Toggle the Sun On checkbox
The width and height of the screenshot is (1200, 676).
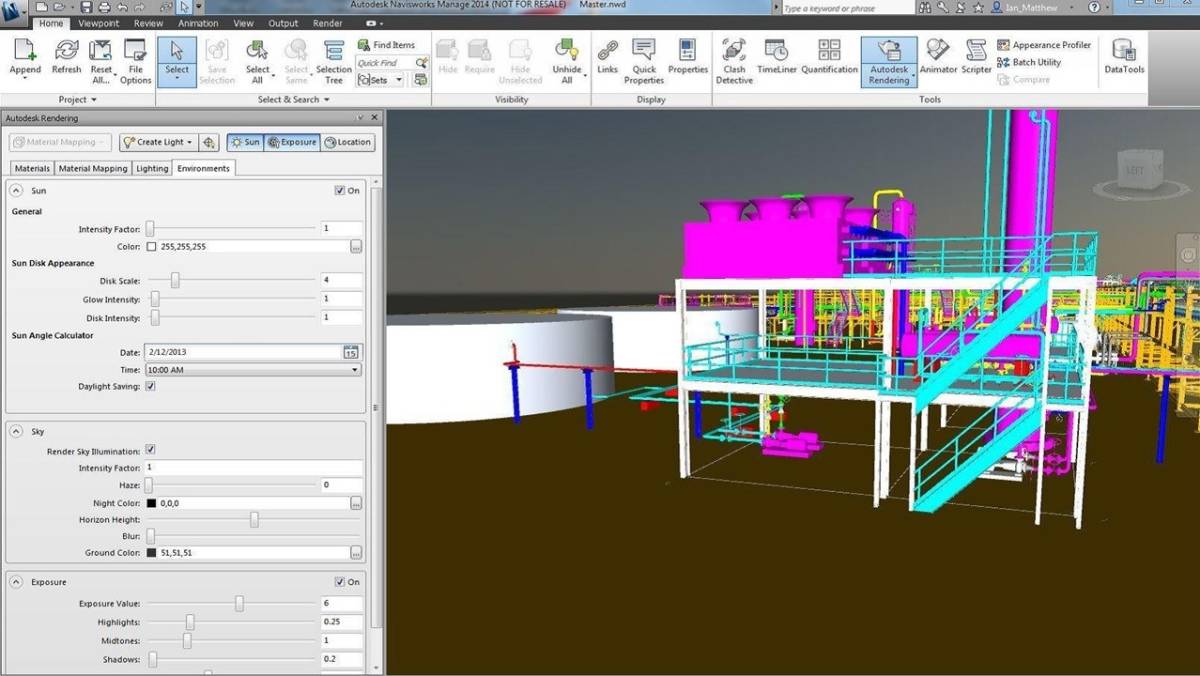coord(340,190)
